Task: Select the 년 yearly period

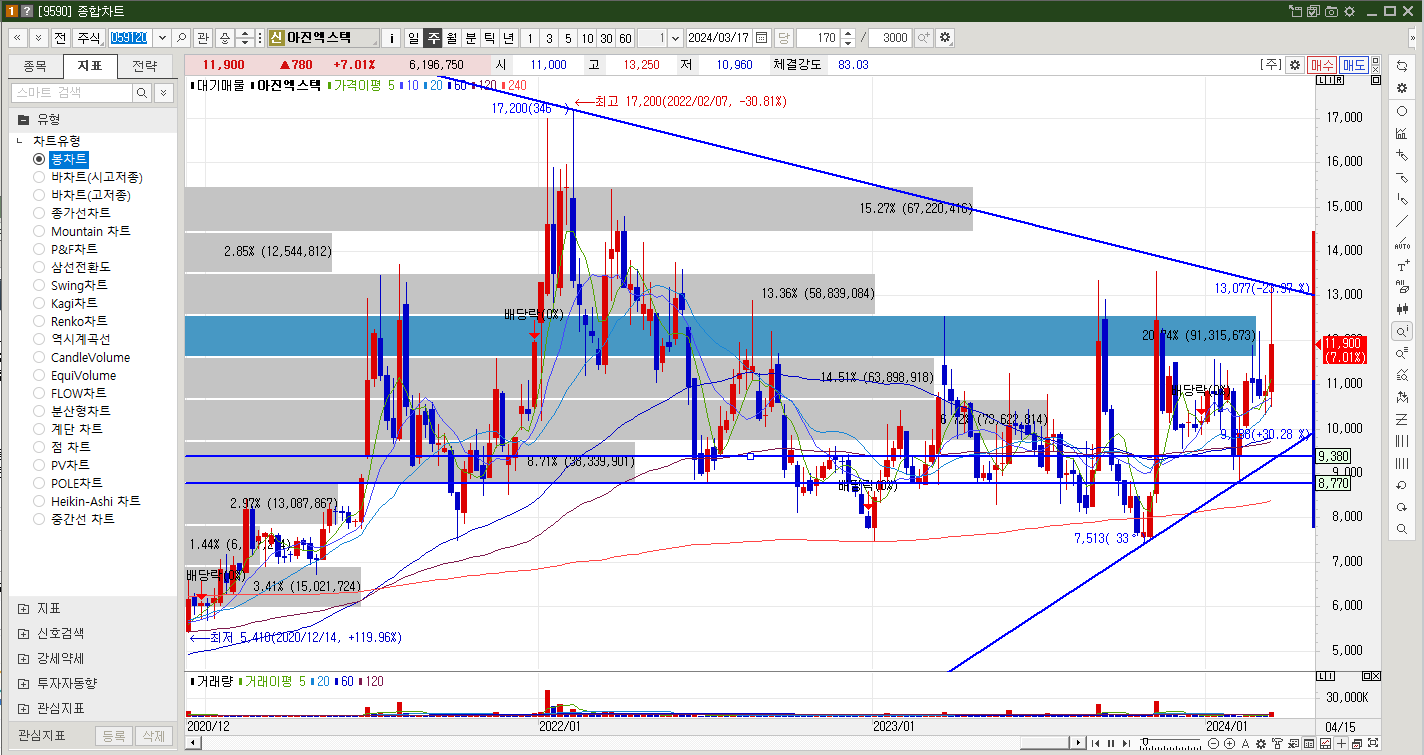Action: click(508, 38)
